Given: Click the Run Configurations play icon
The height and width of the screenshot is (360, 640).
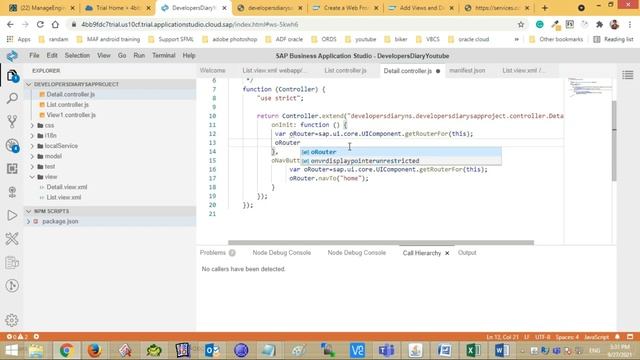Looking at the screenshot, I should (12, 216).
